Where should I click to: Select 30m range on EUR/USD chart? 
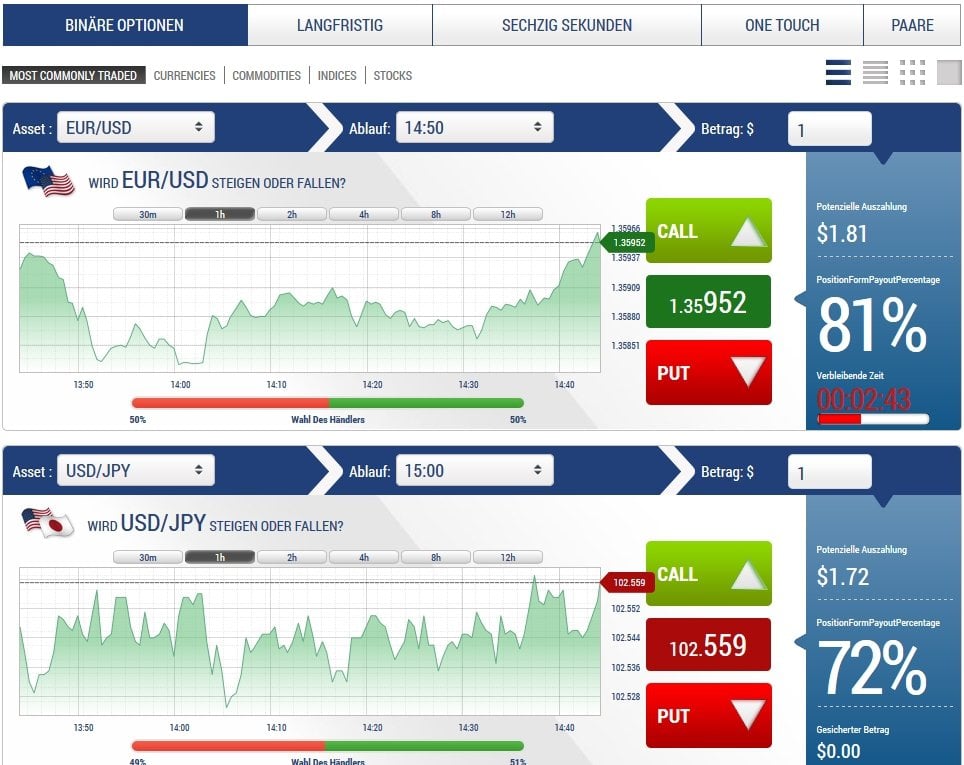(148, 214)
